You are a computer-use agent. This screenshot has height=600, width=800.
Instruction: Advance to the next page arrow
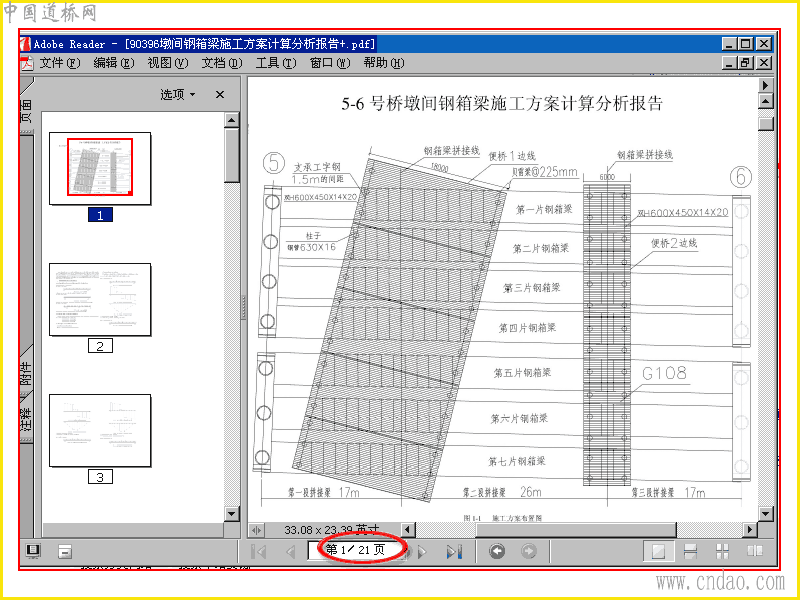422,552
